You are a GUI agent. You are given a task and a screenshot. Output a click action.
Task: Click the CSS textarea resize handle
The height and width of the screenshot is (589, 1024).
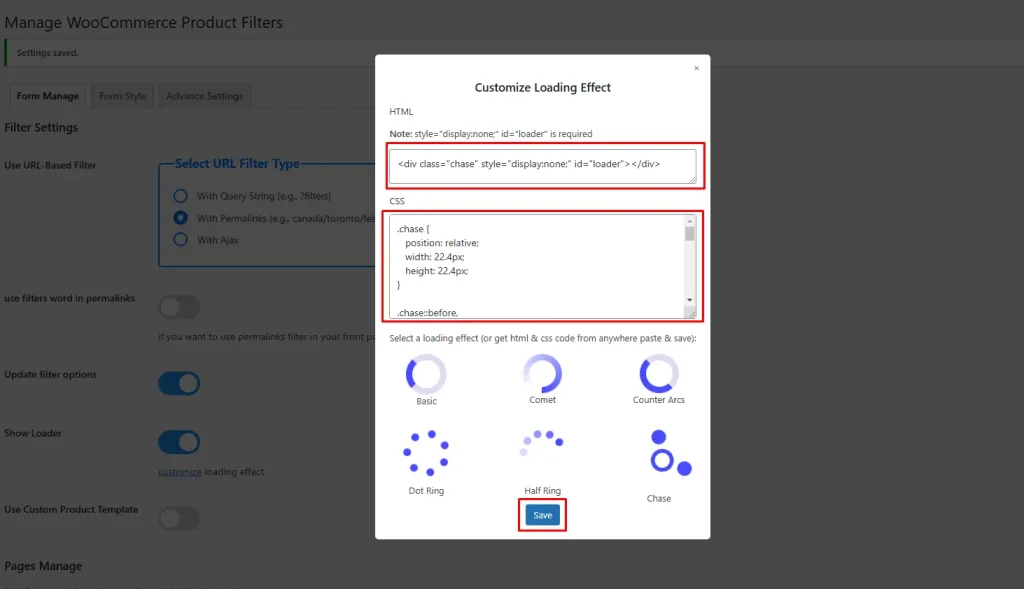point(690,313)
